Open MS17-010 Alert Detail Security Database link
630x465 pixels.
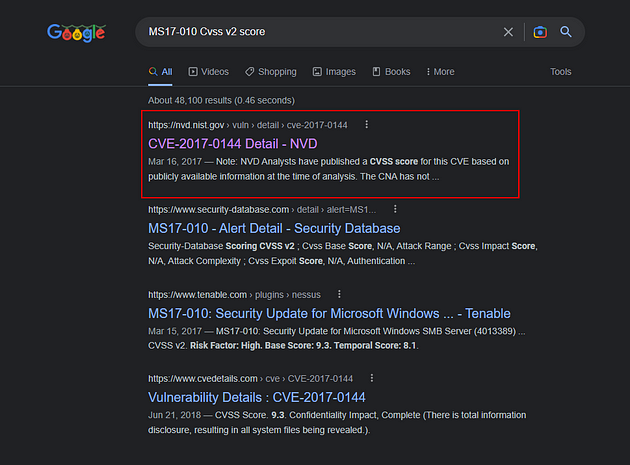click(x=274, y=228)
